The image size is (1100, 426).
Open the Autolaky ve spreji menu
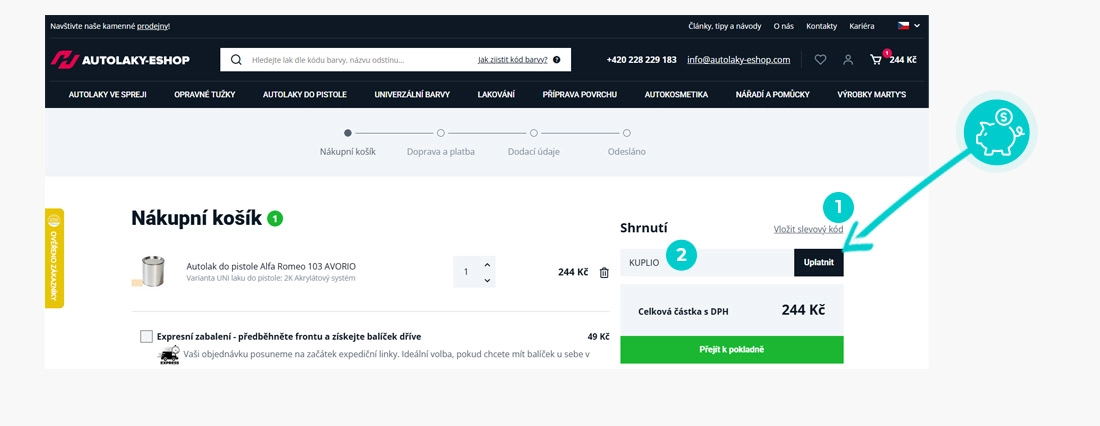pyautogui.click(x=107, y=95)
